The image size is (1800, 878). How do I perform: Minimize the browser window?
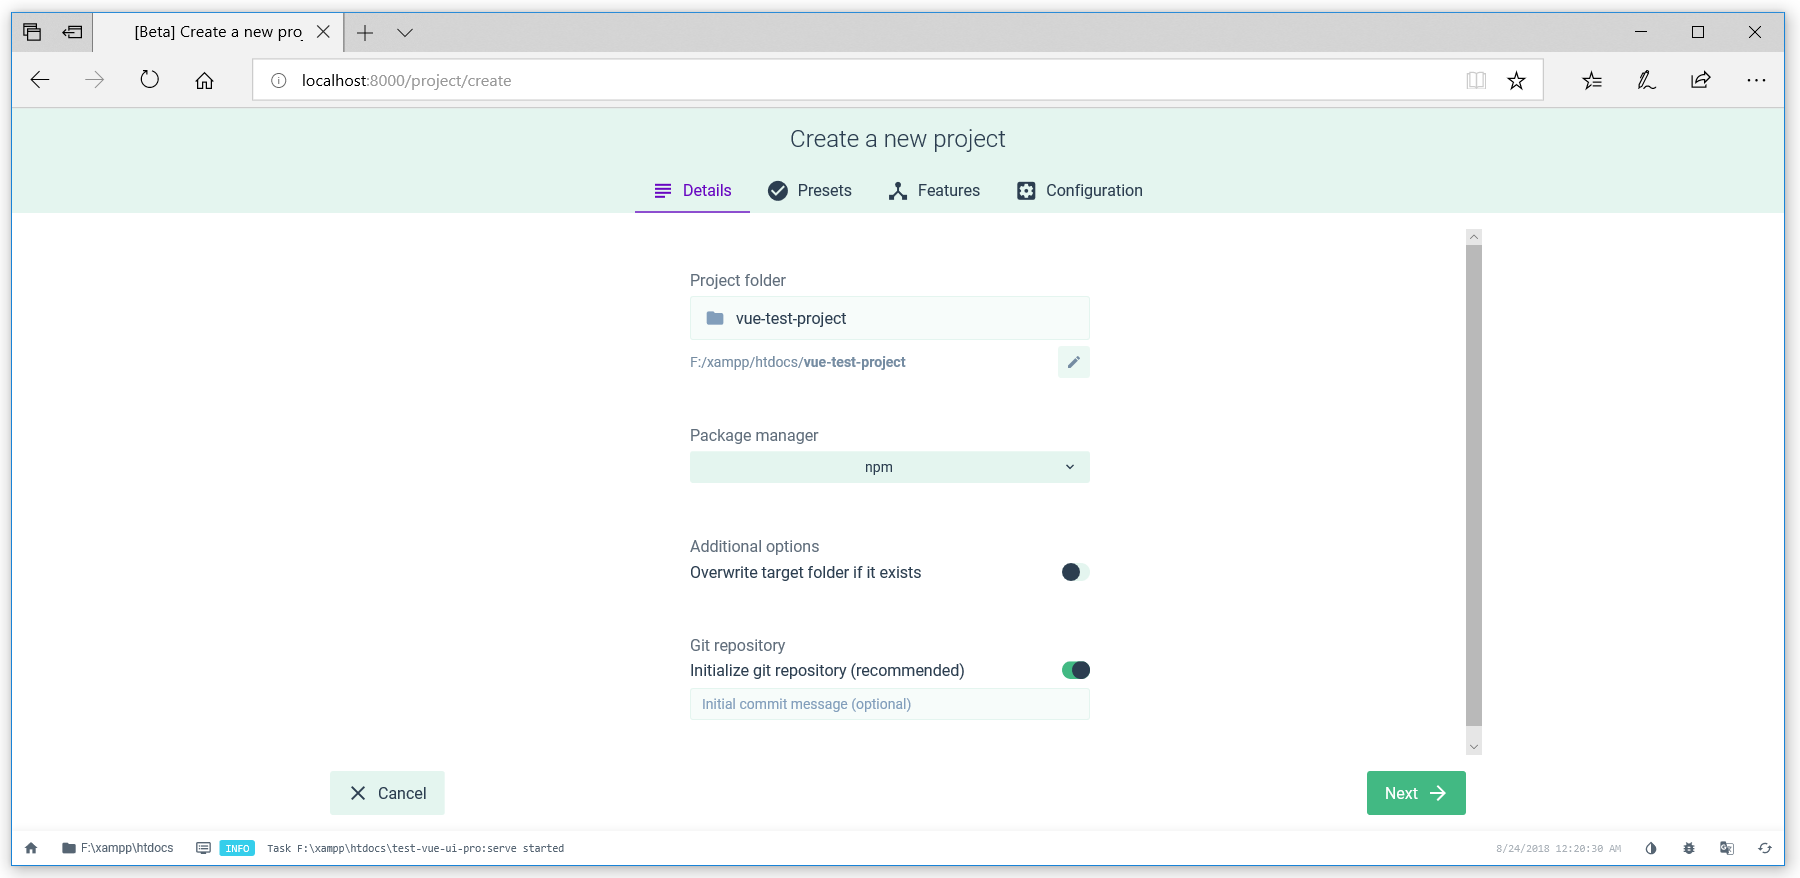[x=1641, y=32]
